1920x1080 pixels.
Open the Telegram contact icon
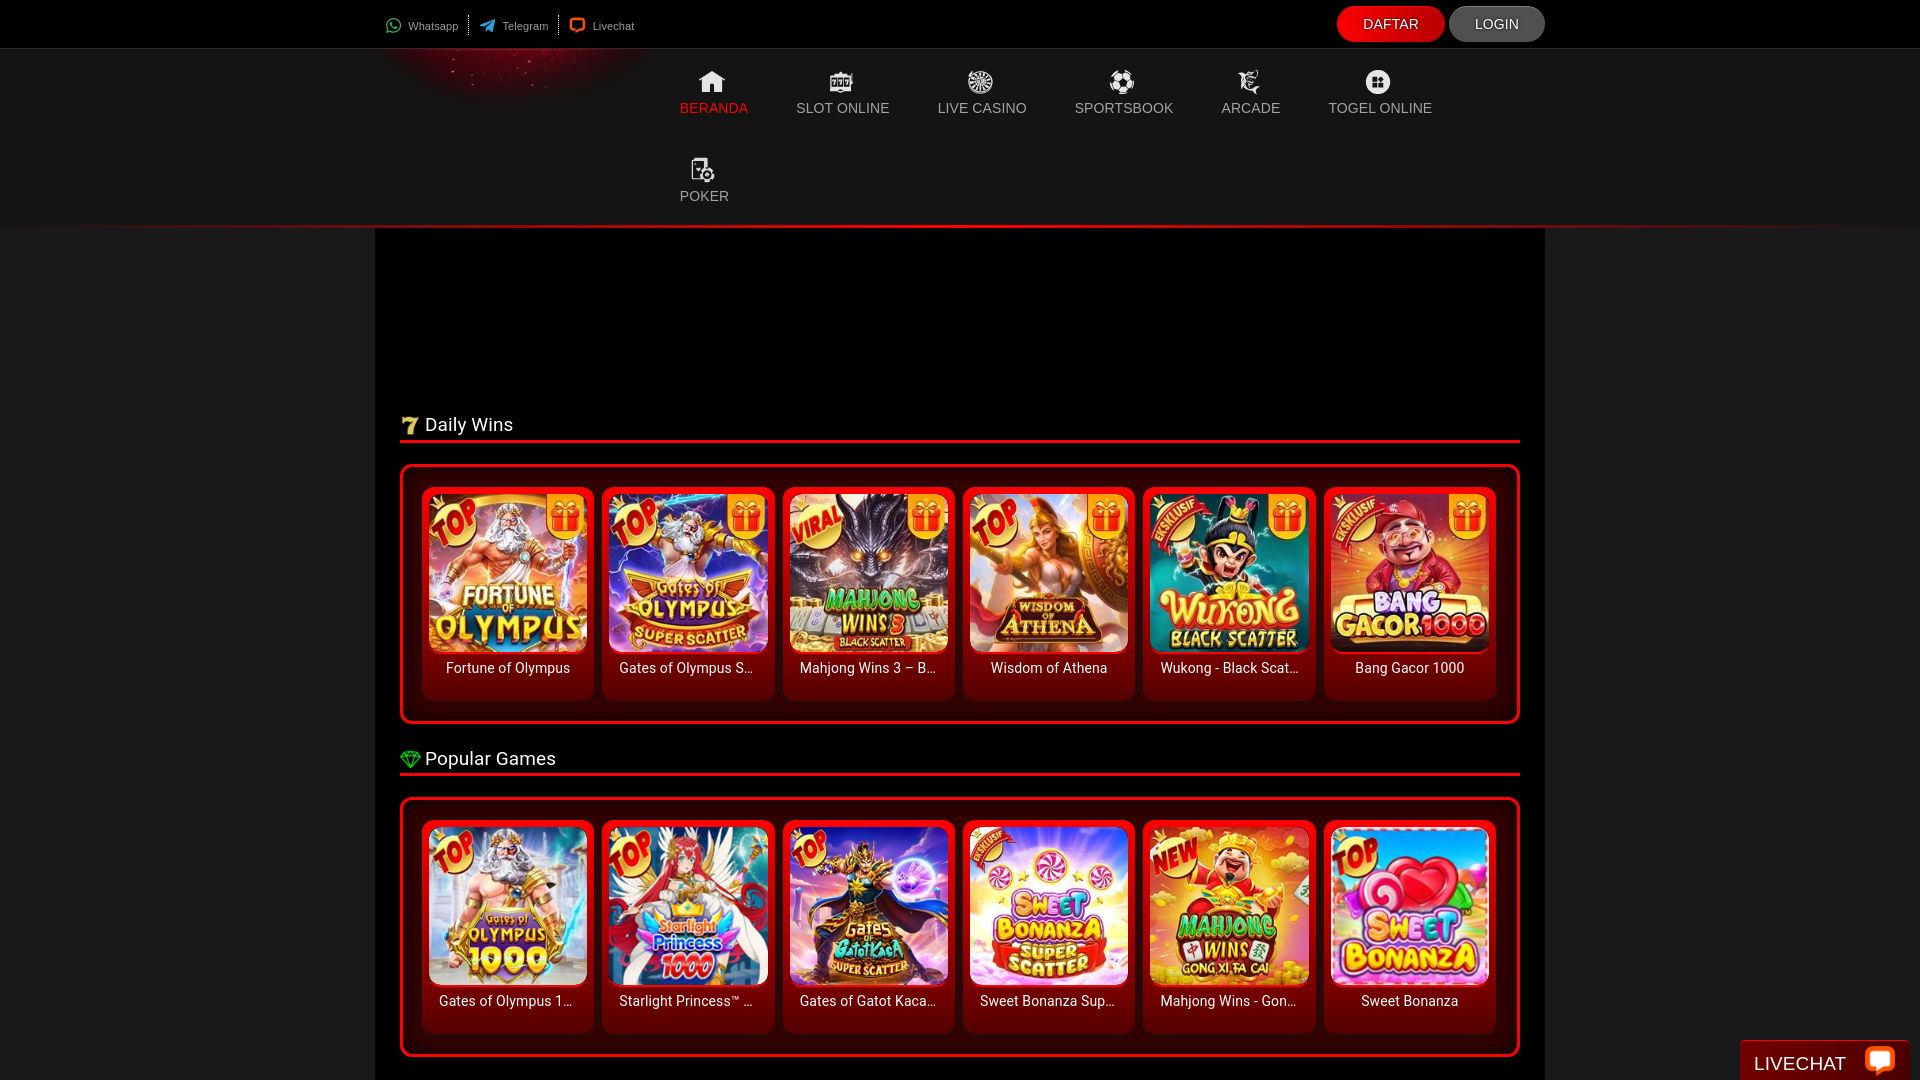pyautogui.click(x=487, y=26)
